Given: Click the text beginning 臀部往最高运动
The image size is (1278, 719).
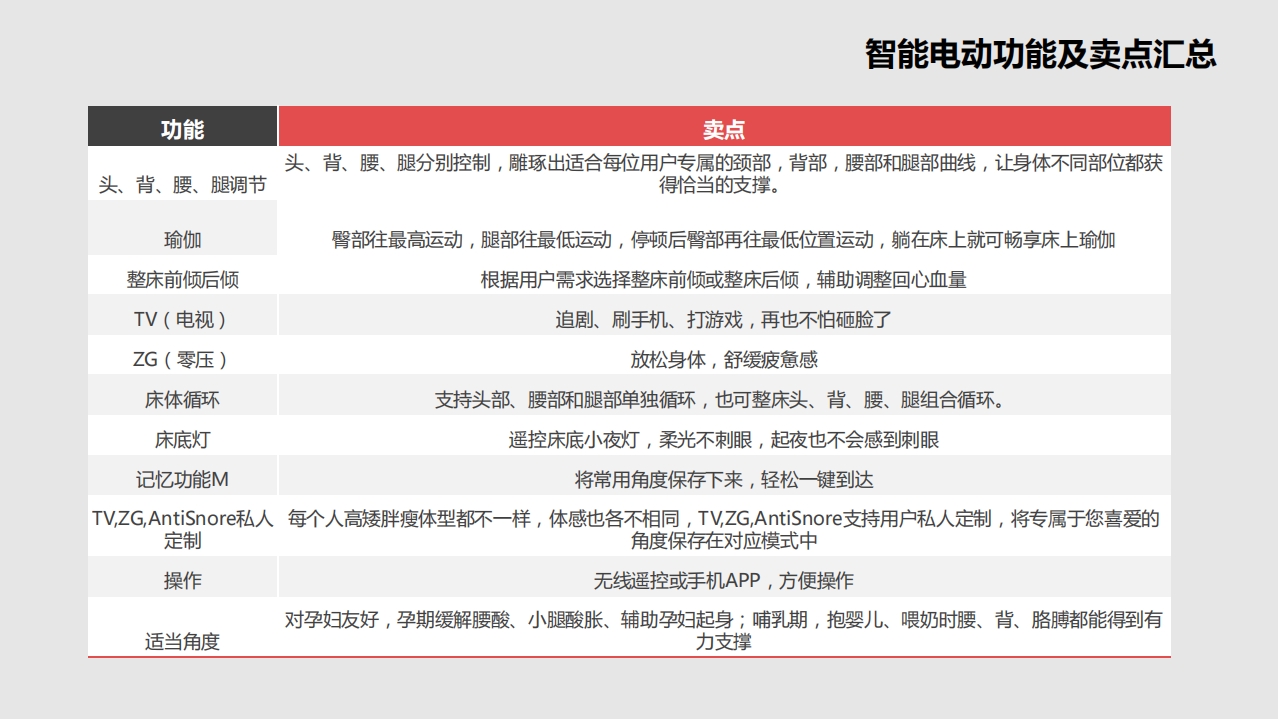Looking at the screenshot, I should pos(724,240).
